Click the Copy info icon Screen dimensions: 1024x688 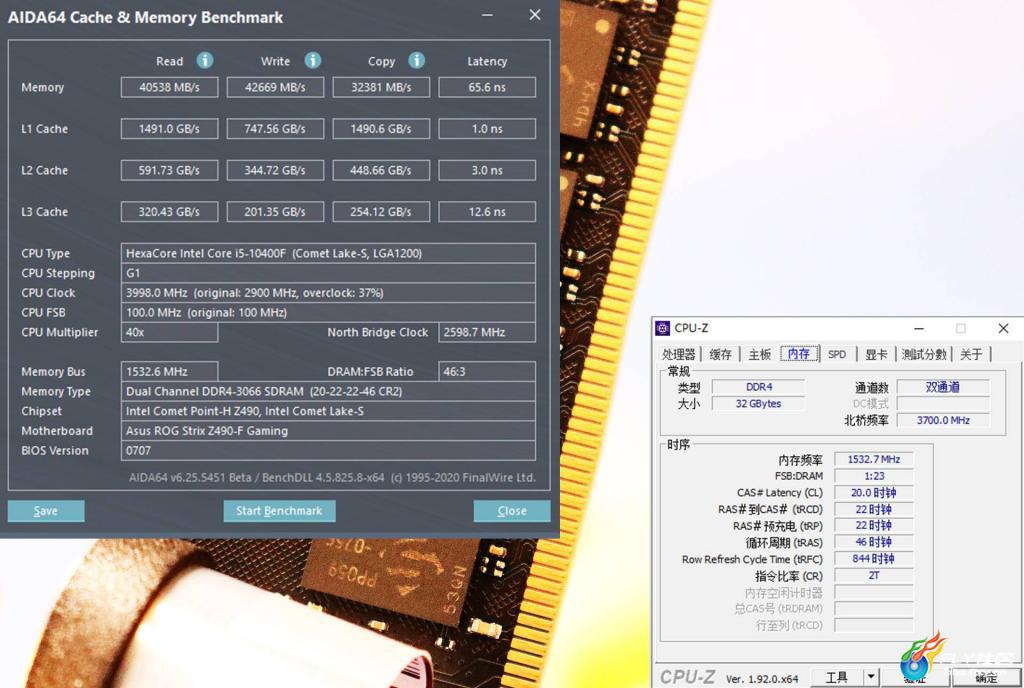[x=417, y=60]
